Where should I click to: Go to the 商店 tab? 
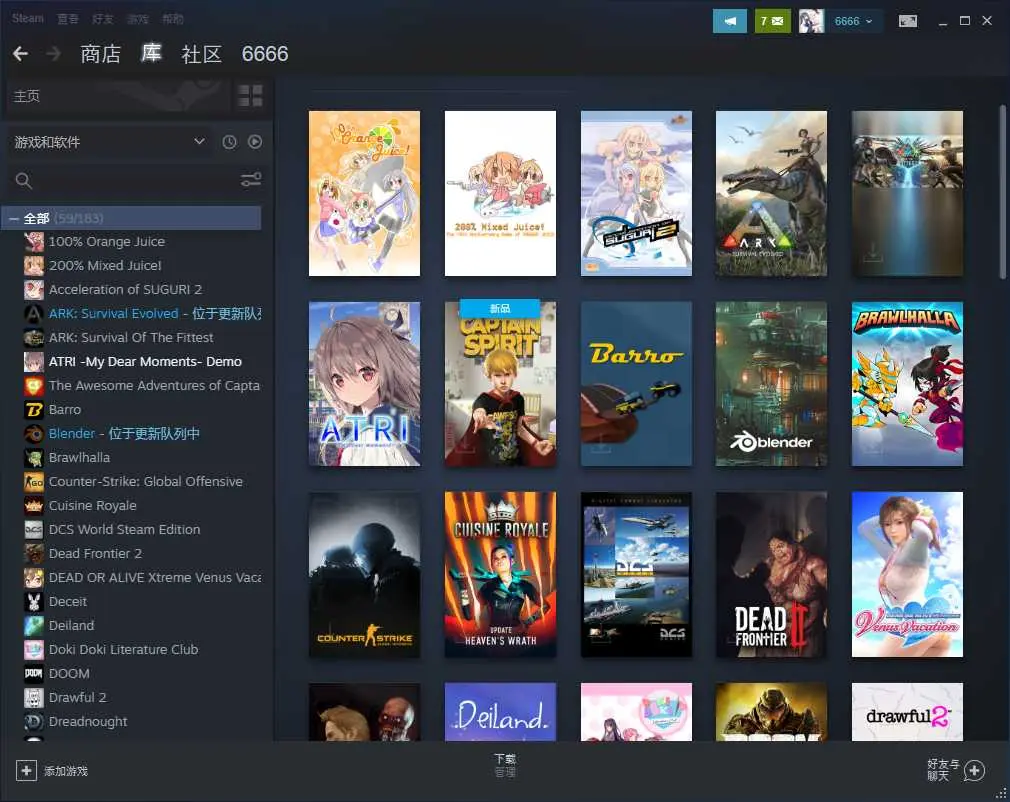tap(100, 53)
